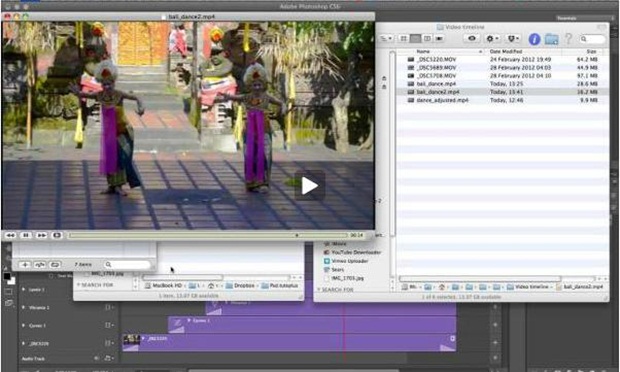Viewport: 620px width, 372px height.
Task: Open the filmstrip menu for Curves 1 track
Action: (109, 325)
